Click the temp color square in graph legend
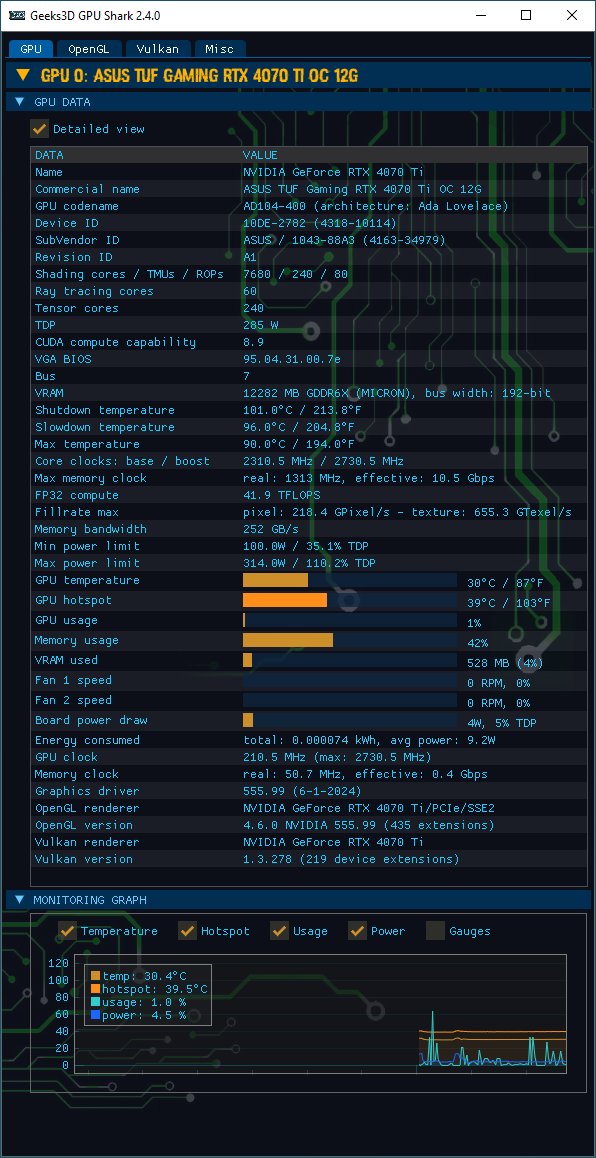 (95, 976)
